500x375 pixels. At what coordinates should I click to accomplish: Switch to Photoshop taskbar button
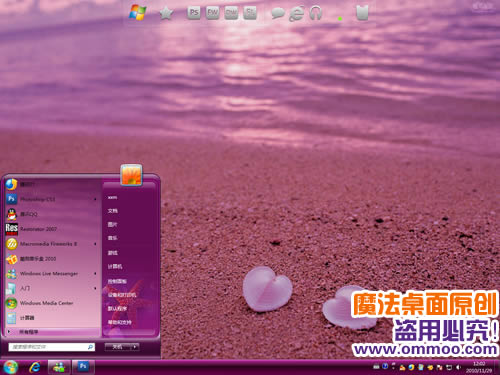pos(83,367)
